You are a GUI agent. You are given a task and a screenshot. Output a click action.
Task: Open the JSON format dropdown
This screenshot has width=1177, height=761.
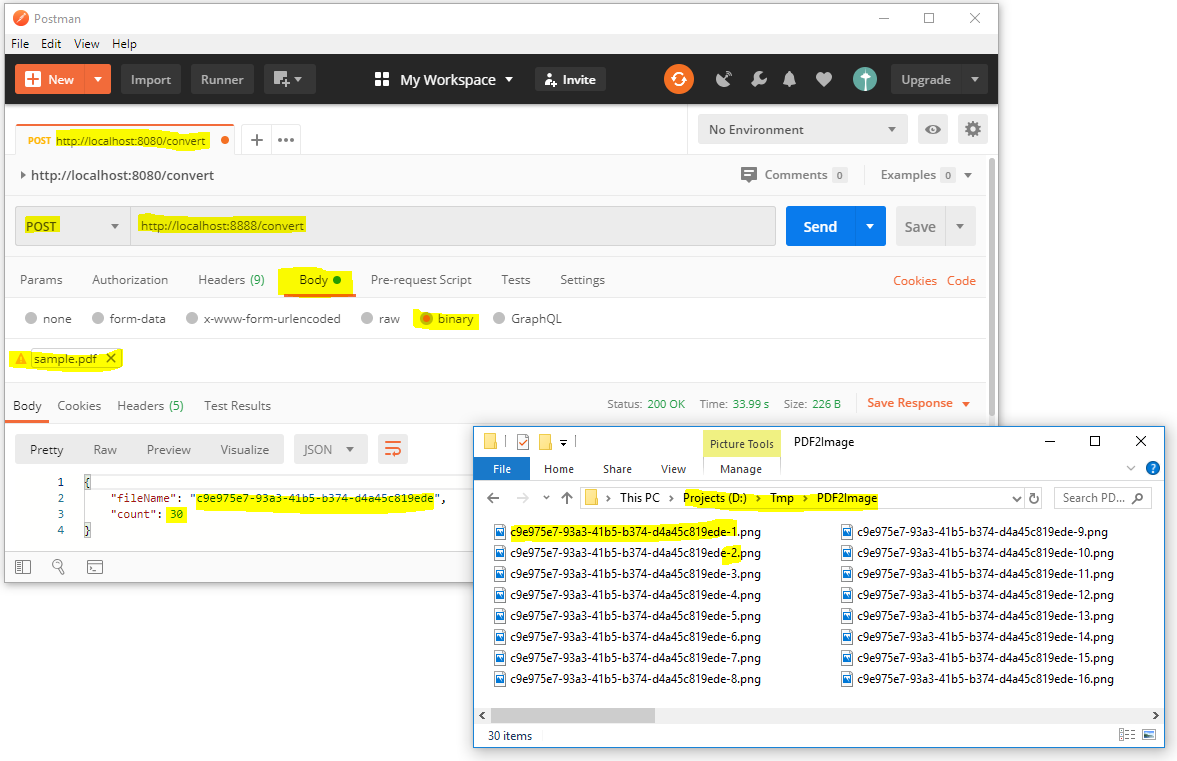330,449
